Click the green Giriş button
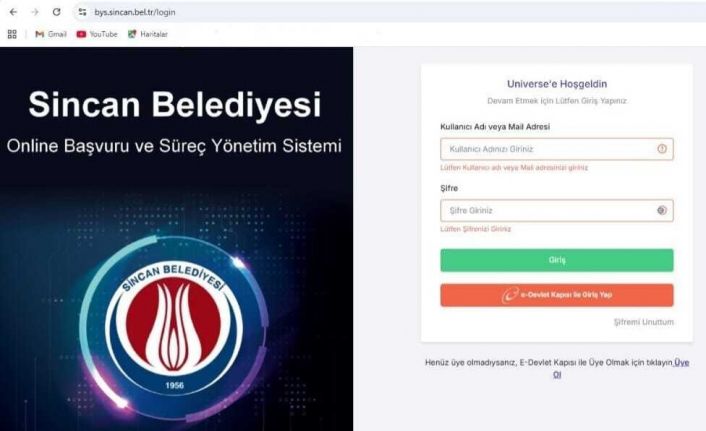Viewport: 706px width, 431px height. click(557, 260)
